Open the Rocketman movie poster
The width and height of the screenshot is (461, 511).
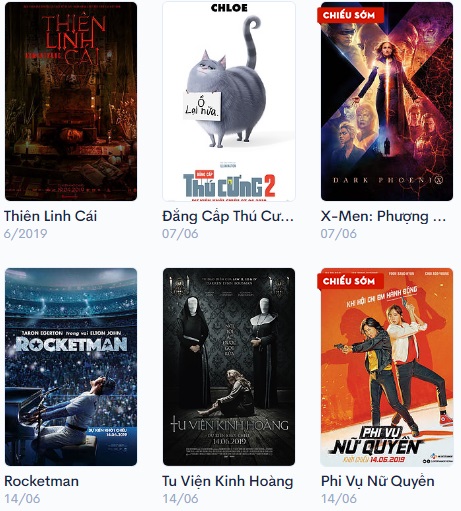pyautogui.click(x=71, y=367)
